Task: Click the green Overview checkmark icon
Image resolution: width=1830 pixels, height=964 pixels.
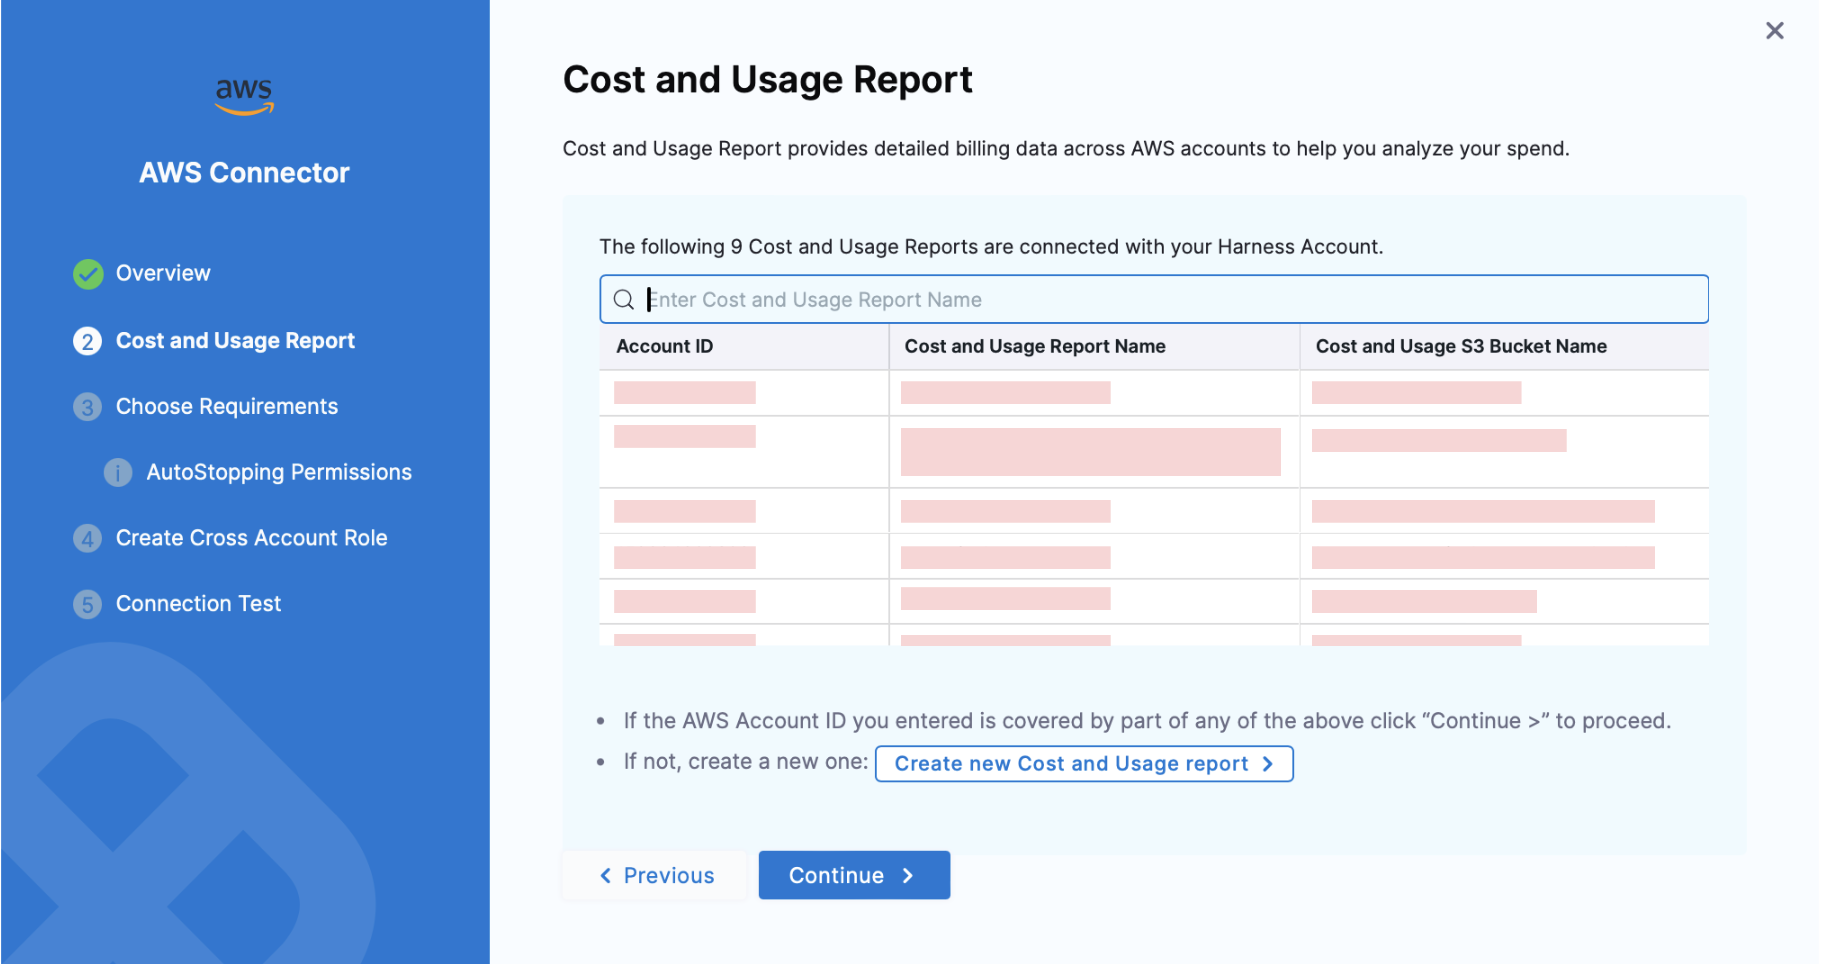Action: pyautogui.click(x=88, y=274)
